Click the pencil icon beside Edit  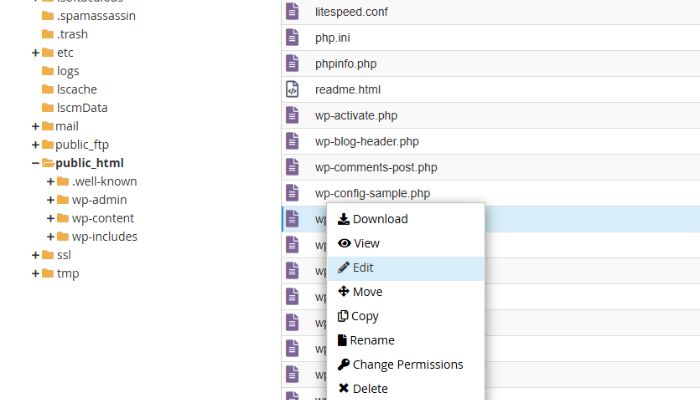tap(344, 268)
